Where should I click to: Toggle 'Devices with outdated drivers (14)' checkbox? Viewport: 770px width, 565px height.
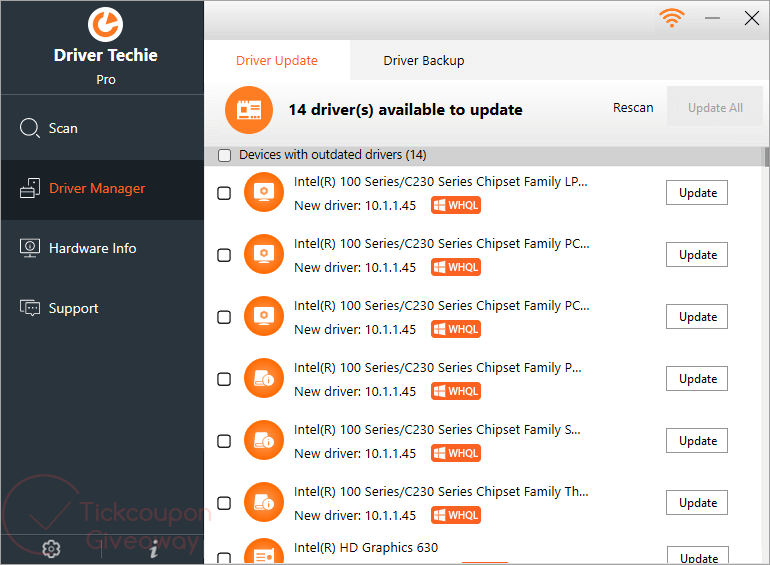[x=224, y=155]
